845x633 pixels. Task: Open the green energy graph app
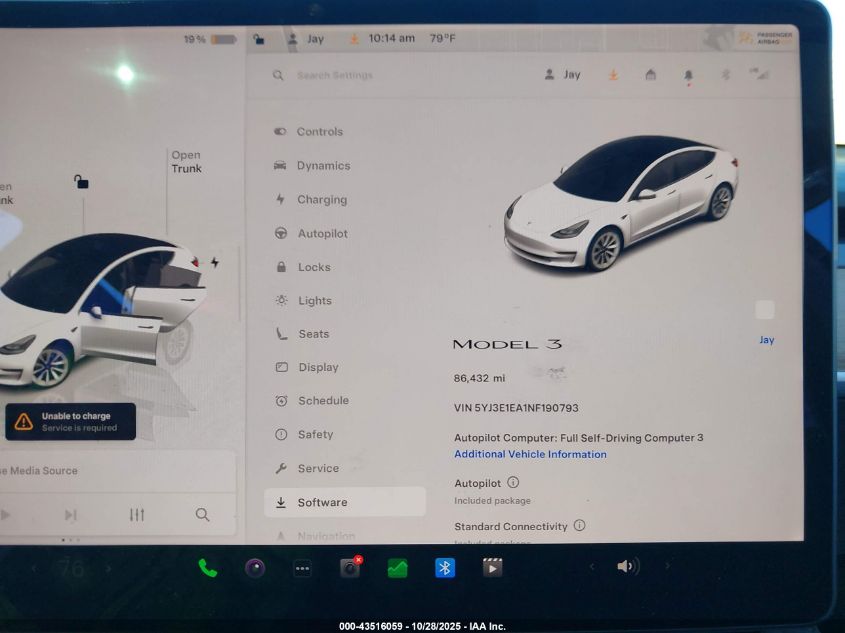click(x=398, y=568)
